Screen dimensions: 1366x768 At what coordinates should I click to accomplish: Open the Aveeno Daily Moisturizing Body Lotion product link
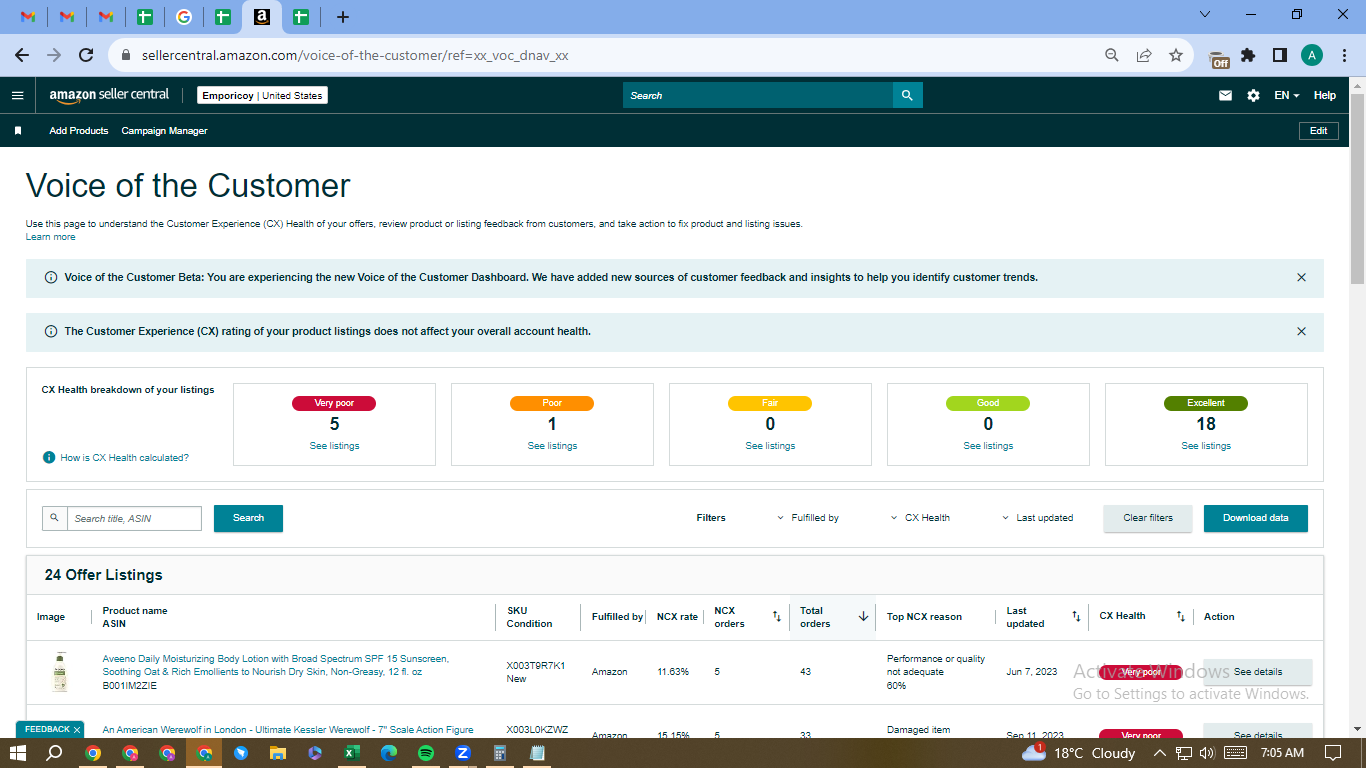276,665
